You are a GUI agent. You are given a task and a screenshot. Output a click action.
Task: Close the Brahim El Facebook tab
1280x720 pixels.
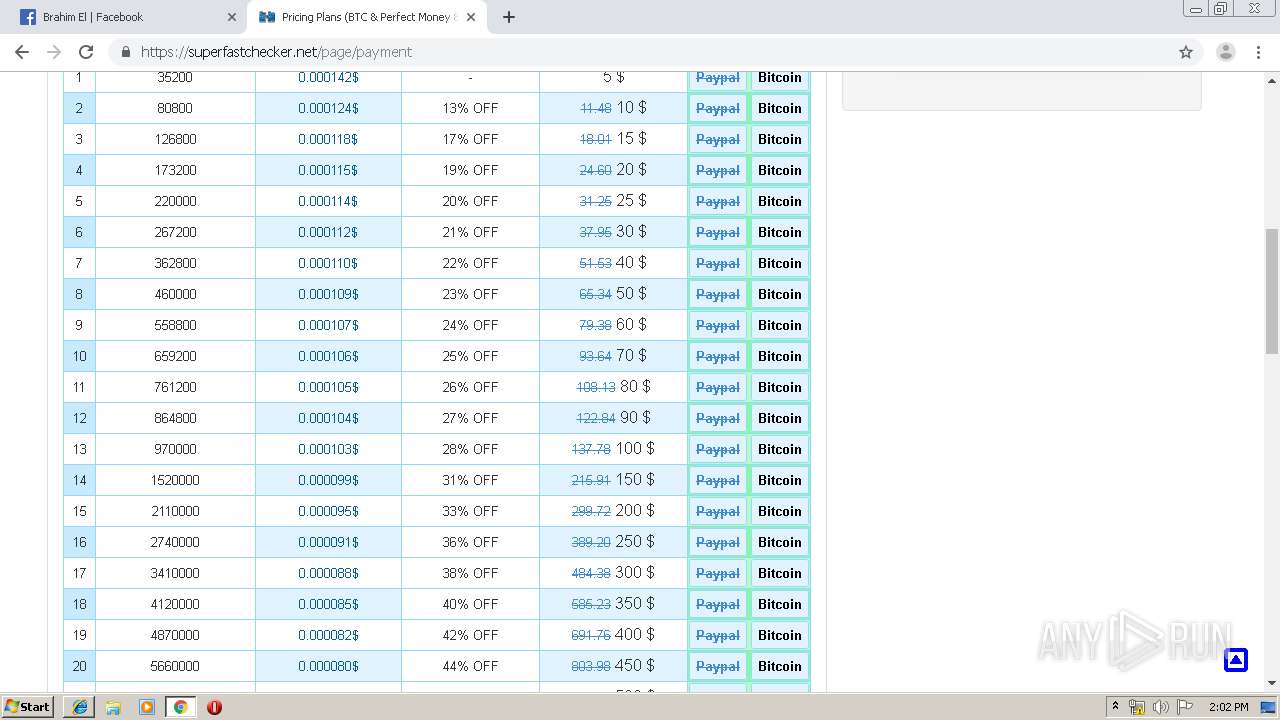[x=232, y=17]
